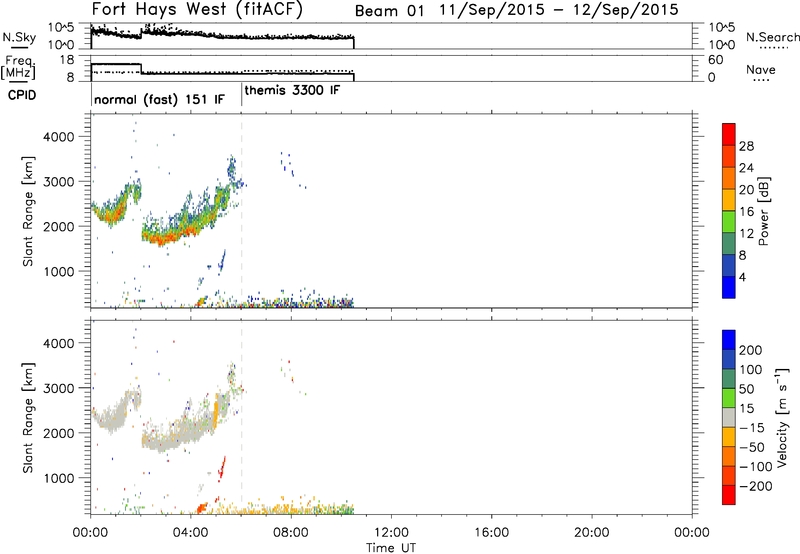Select the 'themis 3300 IF' label
Image resolution: width=800 pixels, height=554 pixels.
click(x=292, y=90)
